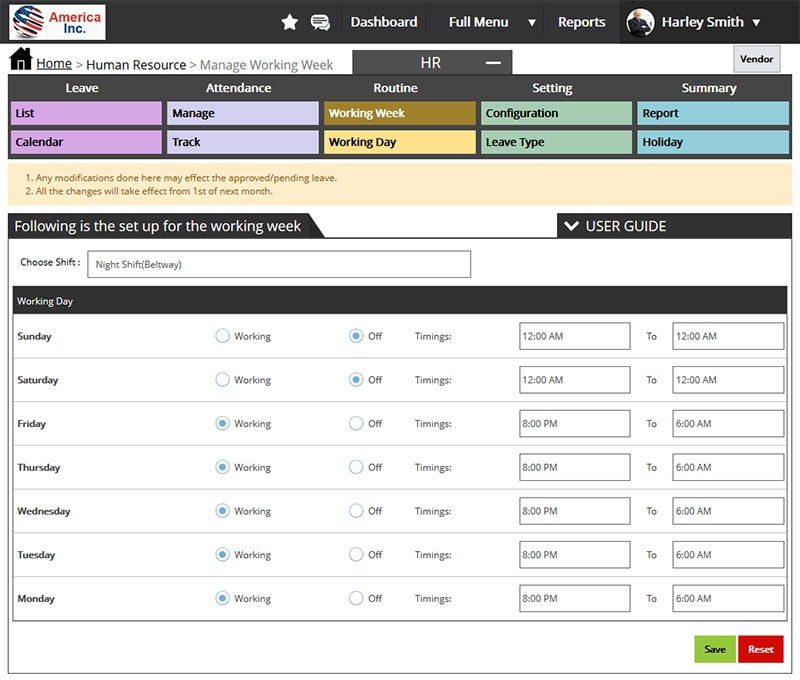
Task: Edit Sunday start time field
Action: (x=574, y=336)
